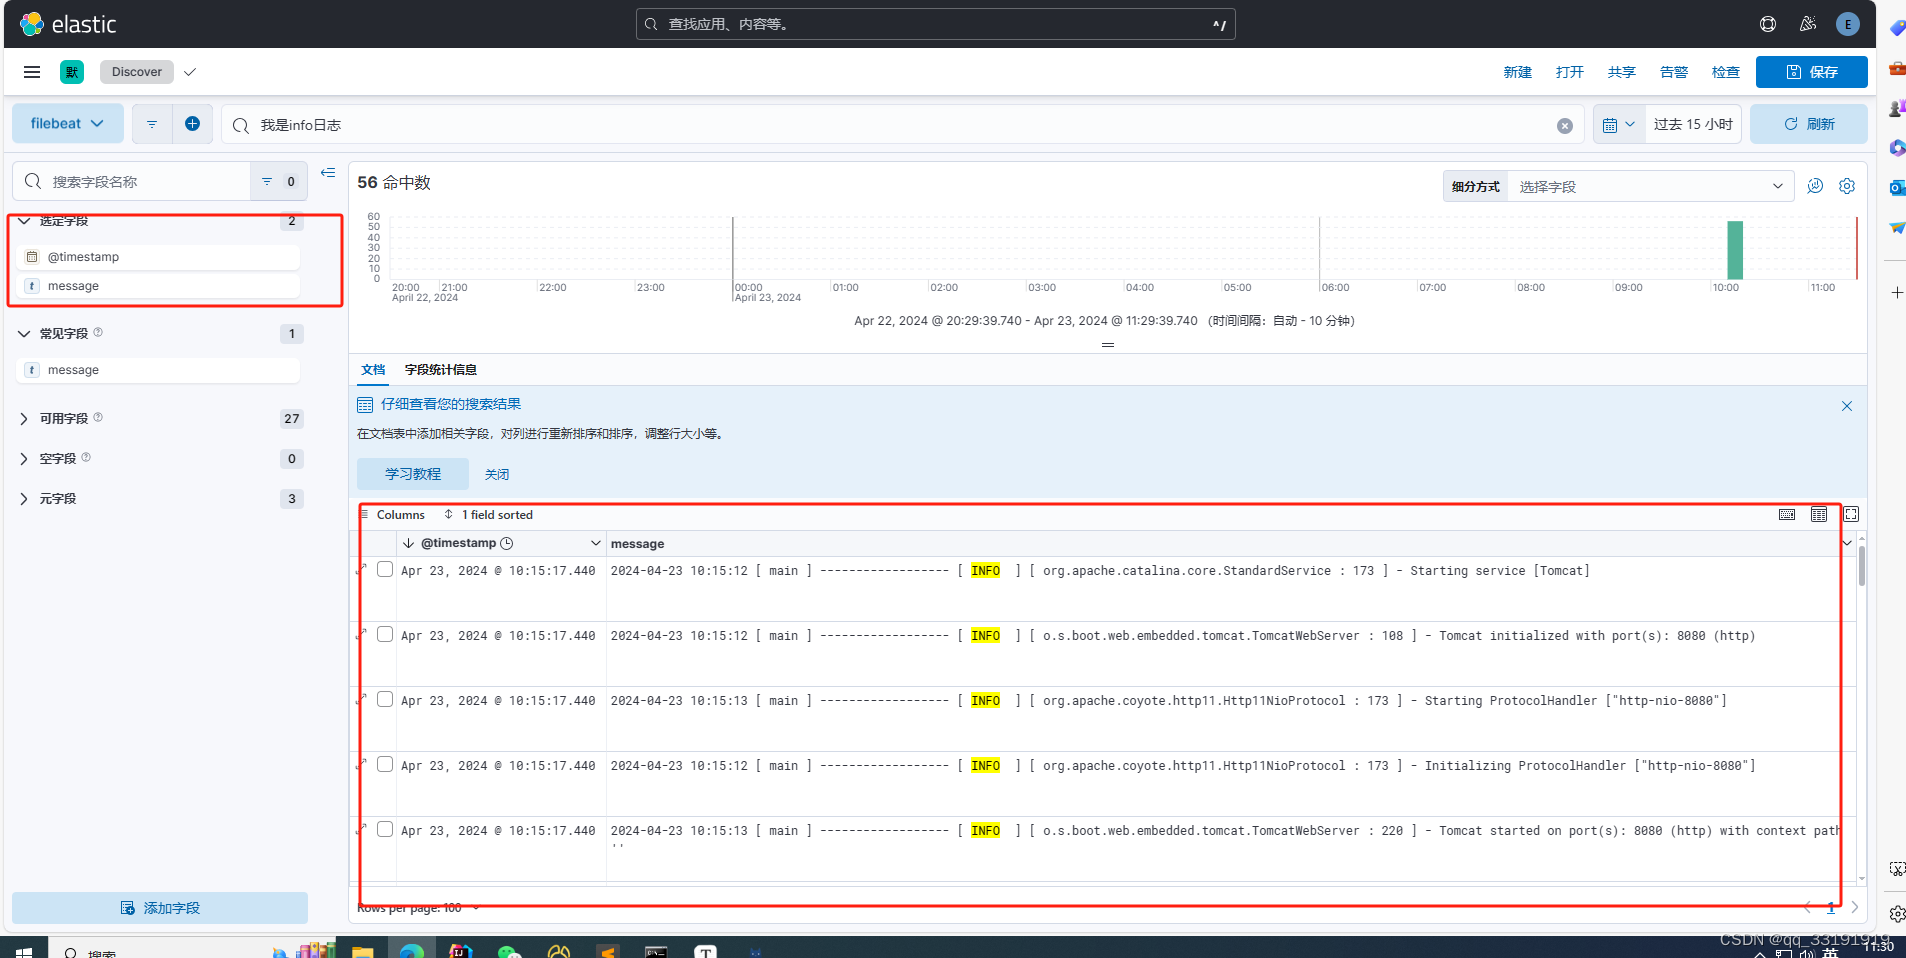Click 共享 in top menu
Viewport: 1906px width, 958px height.
1622,72
